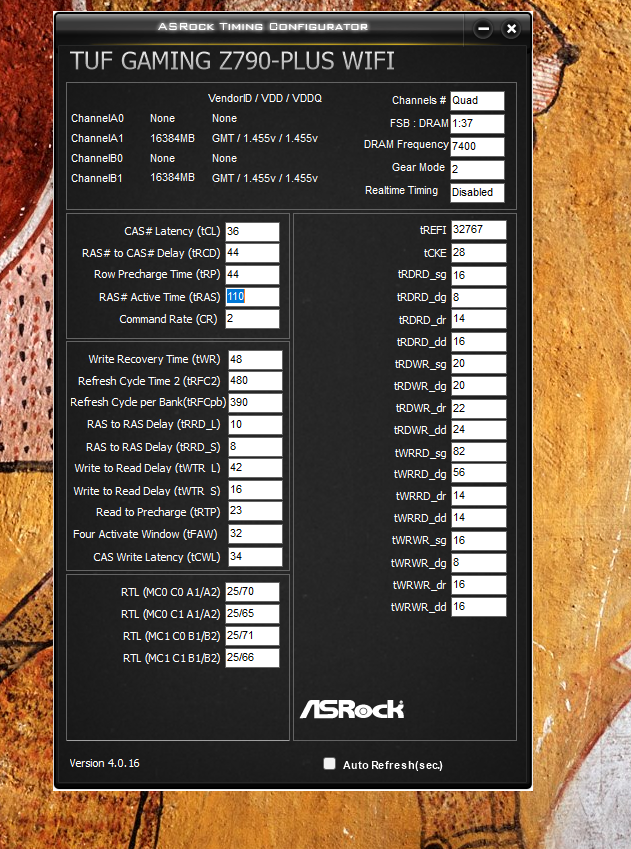Select the tWTR_L value field

click(255, 468)
